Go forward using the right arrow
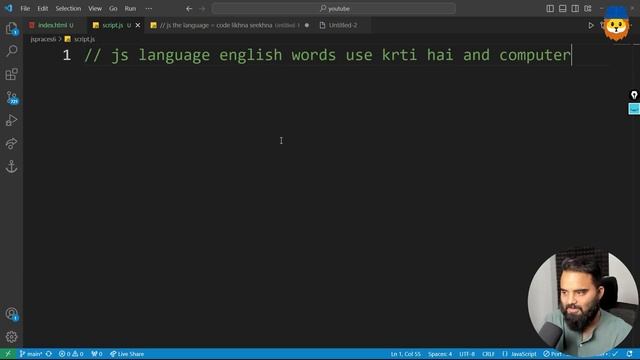Screen dimensions: 640x360 click(202, 9)
